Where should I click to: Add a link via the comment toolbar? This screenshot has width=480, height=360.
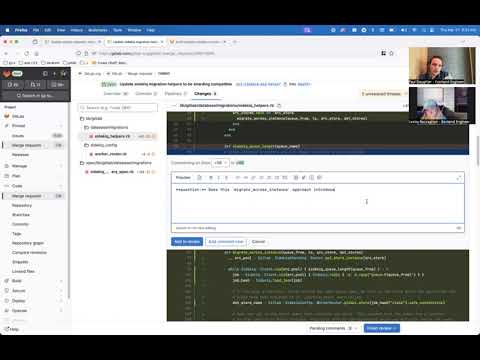point(253,178)
